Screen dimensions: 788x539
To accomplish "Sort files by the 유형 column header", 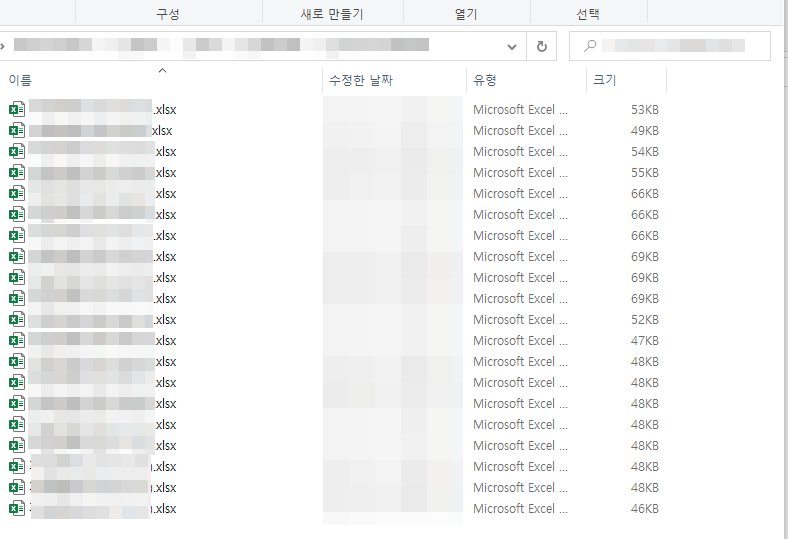I will pos(485,80).
